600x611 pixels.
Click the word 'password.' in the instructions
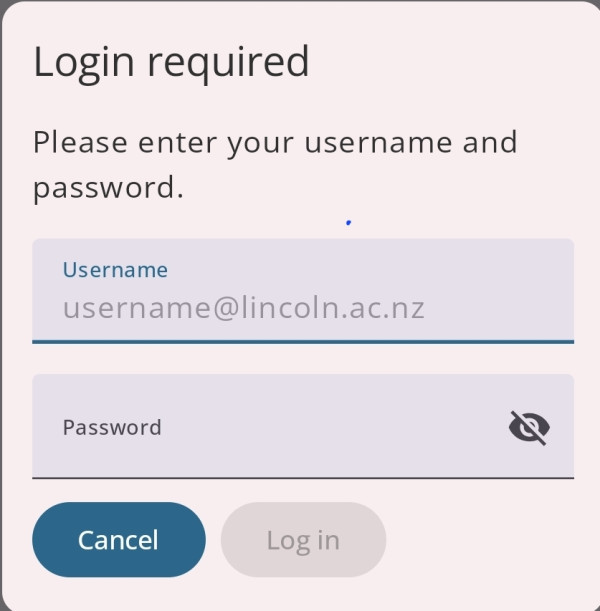point(108,189)
